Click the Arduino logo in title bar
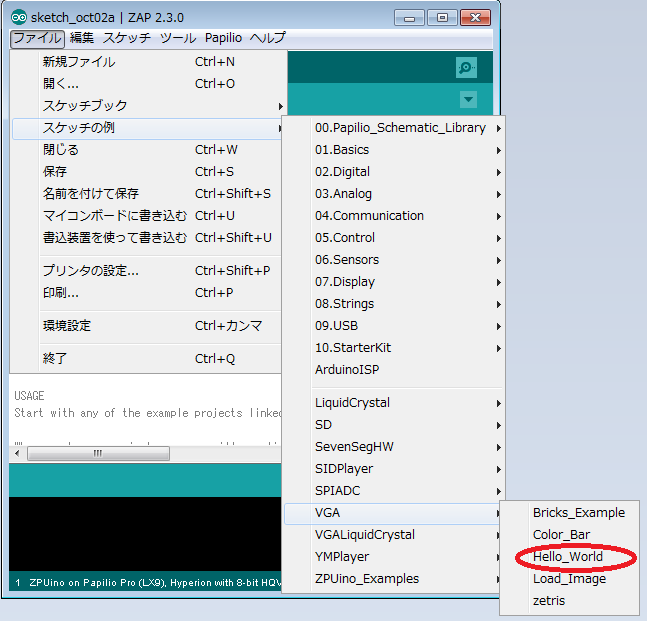 tap(19, 18)
